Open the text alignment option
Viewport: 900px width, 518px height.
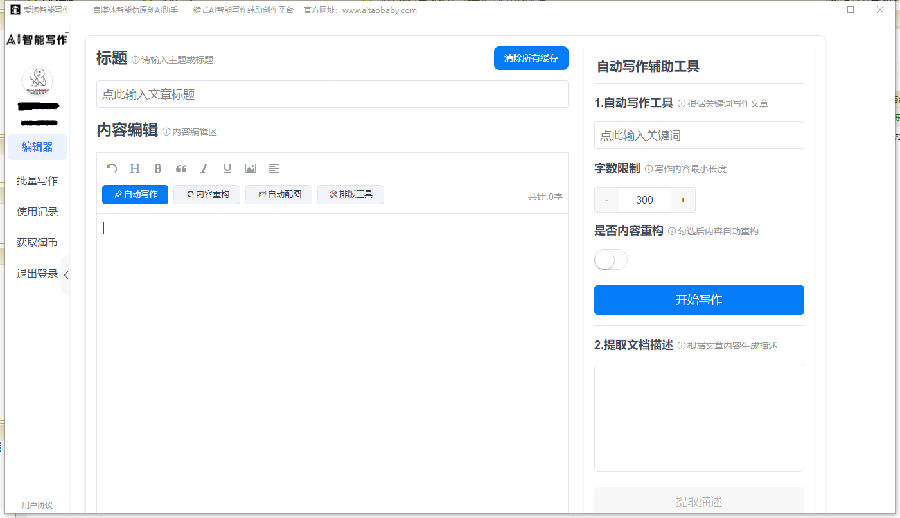[x=273, y=168]
